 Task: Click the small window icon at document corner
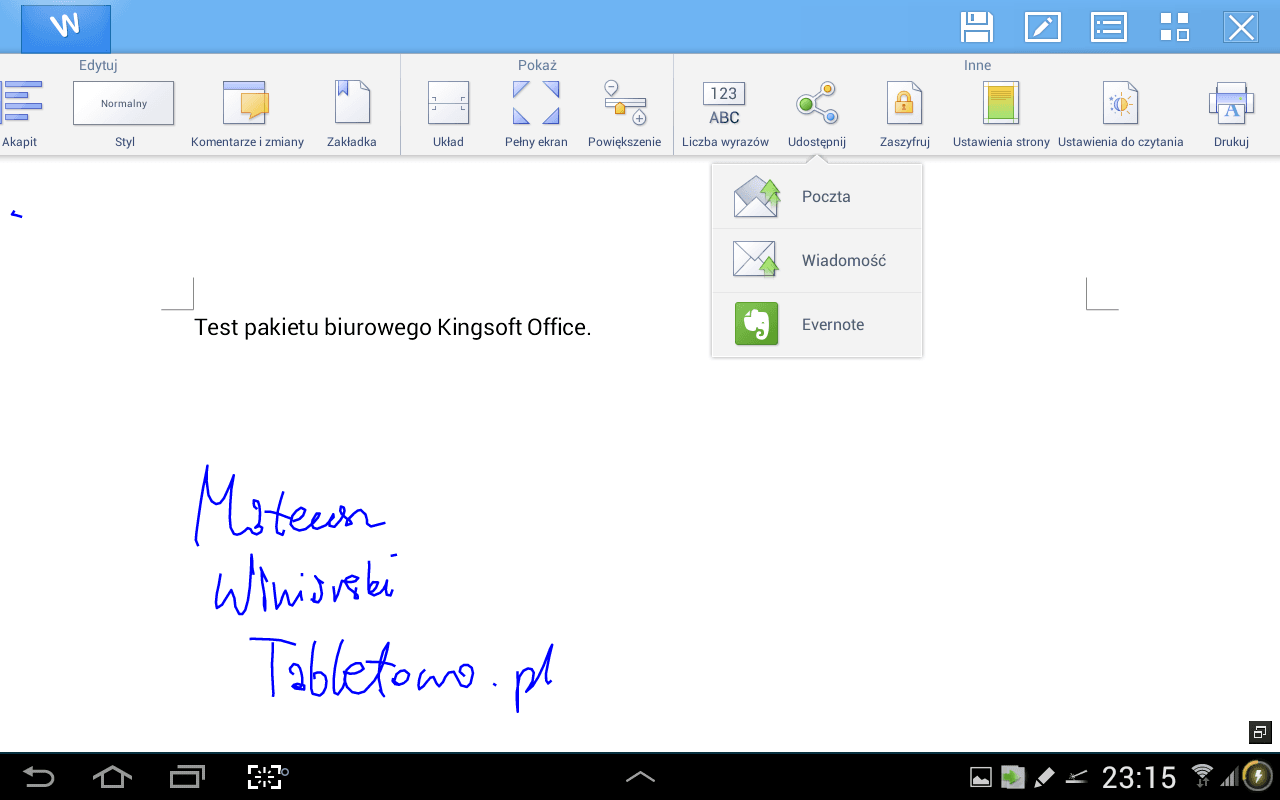click(x=1260, y=732)
